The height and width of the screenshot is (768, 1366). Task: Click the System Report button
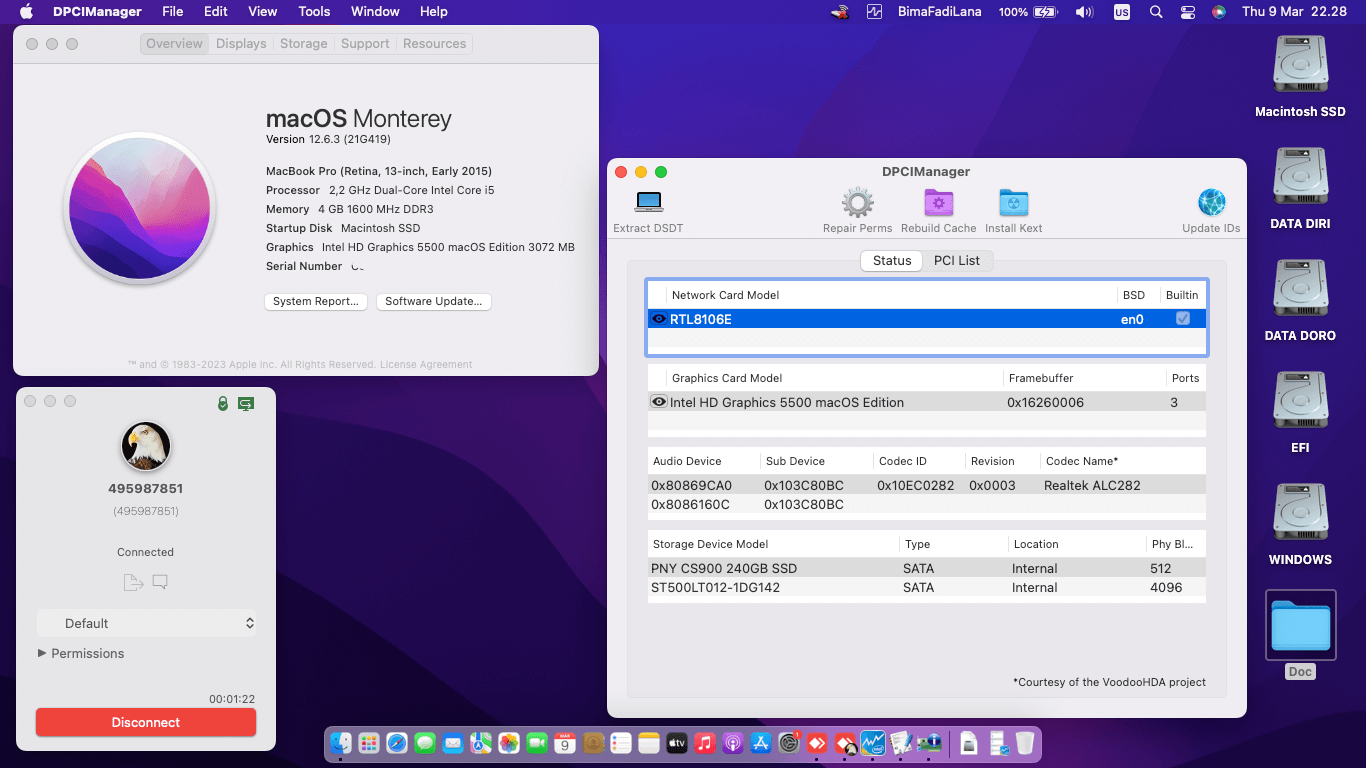(316, 301)
